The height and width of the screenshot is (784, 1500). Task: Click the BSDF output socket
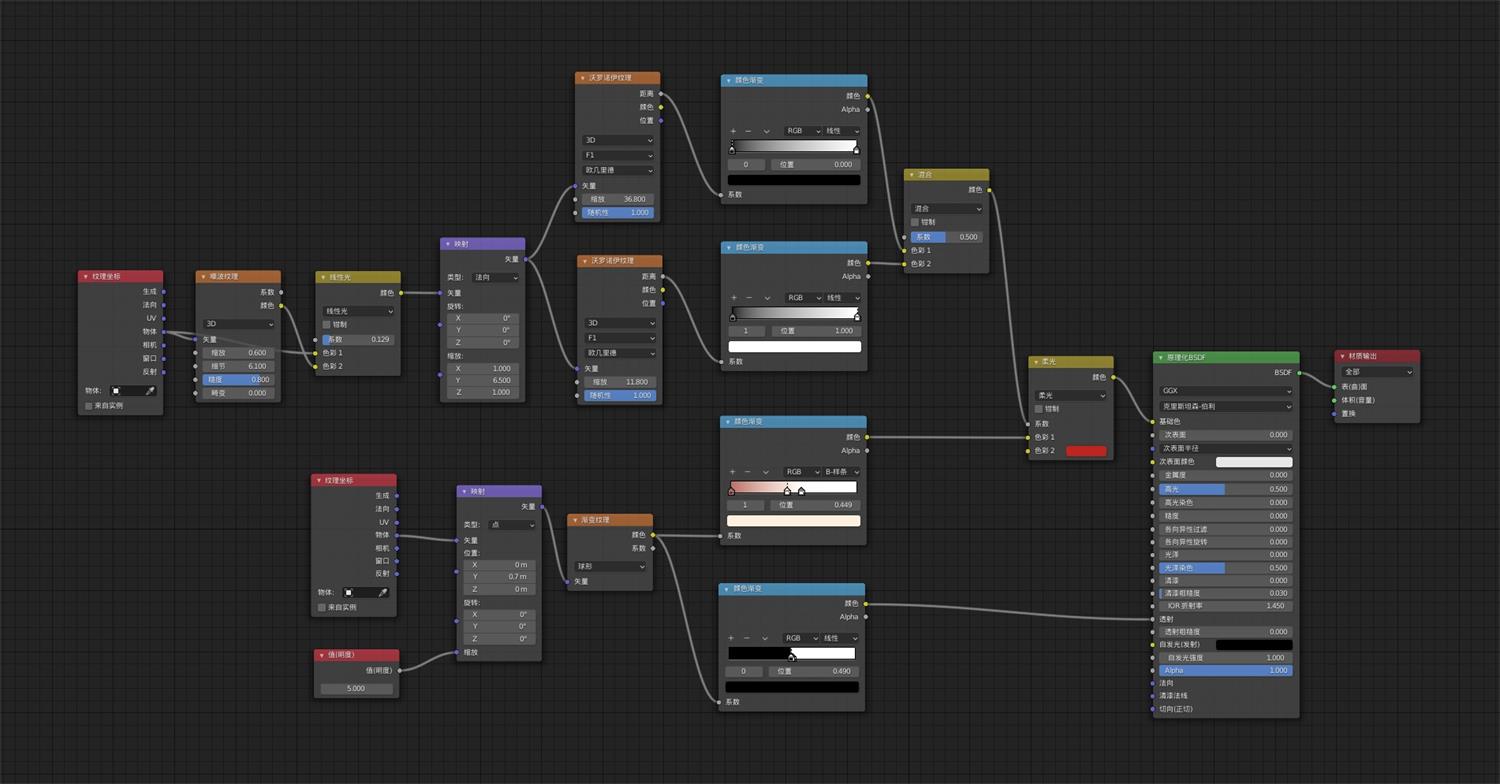[x=1299, y=373]
